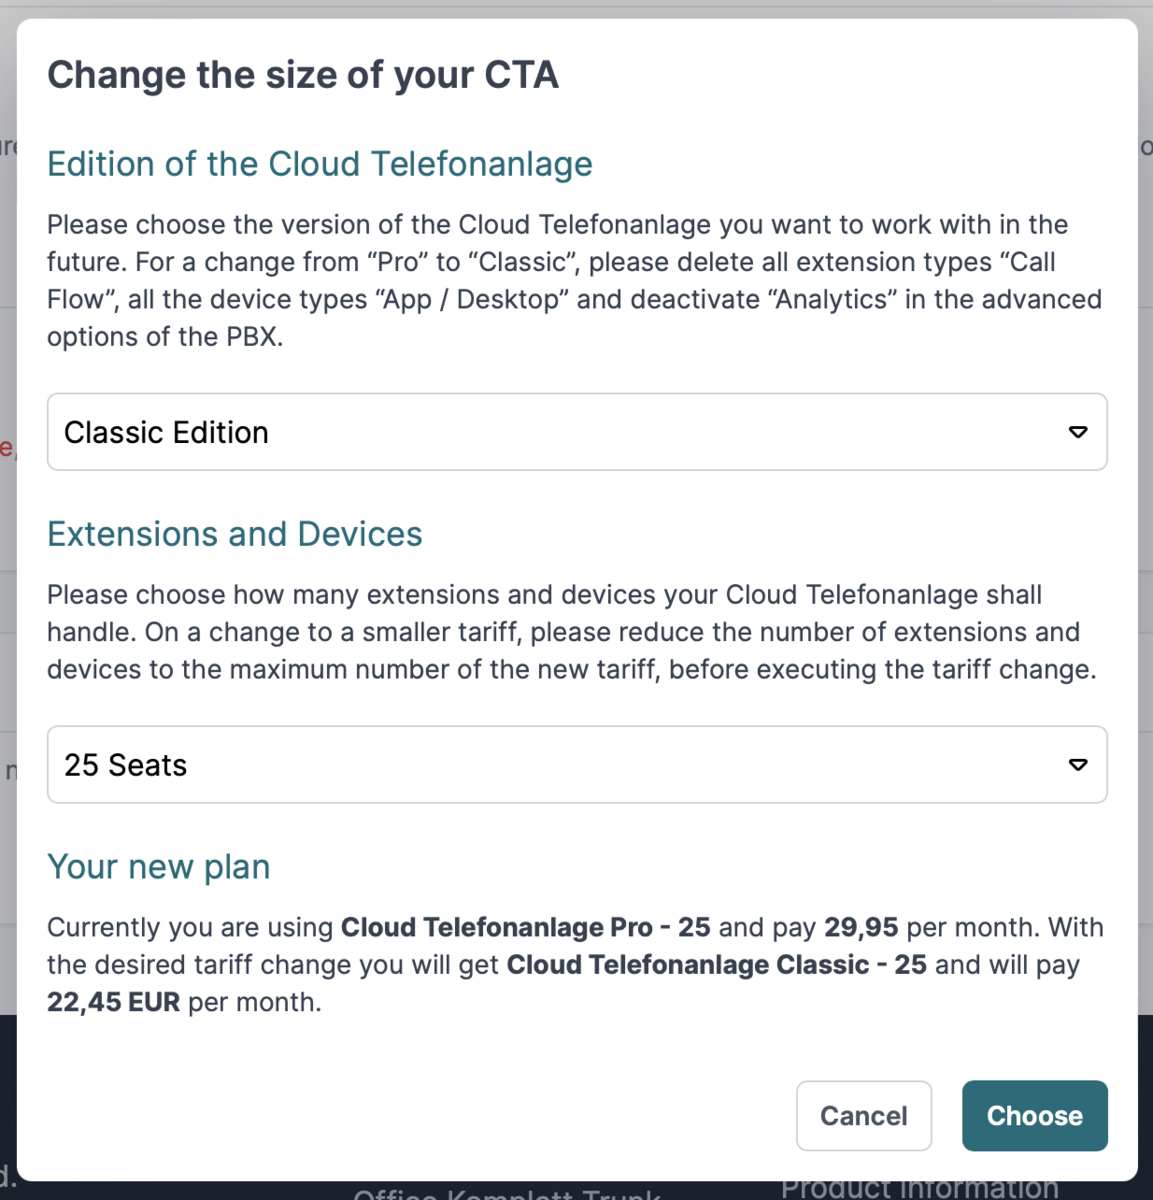
Task: Click bold 'Cloud Telefonanlage Pro - 25' text
Action: (526, 927)
